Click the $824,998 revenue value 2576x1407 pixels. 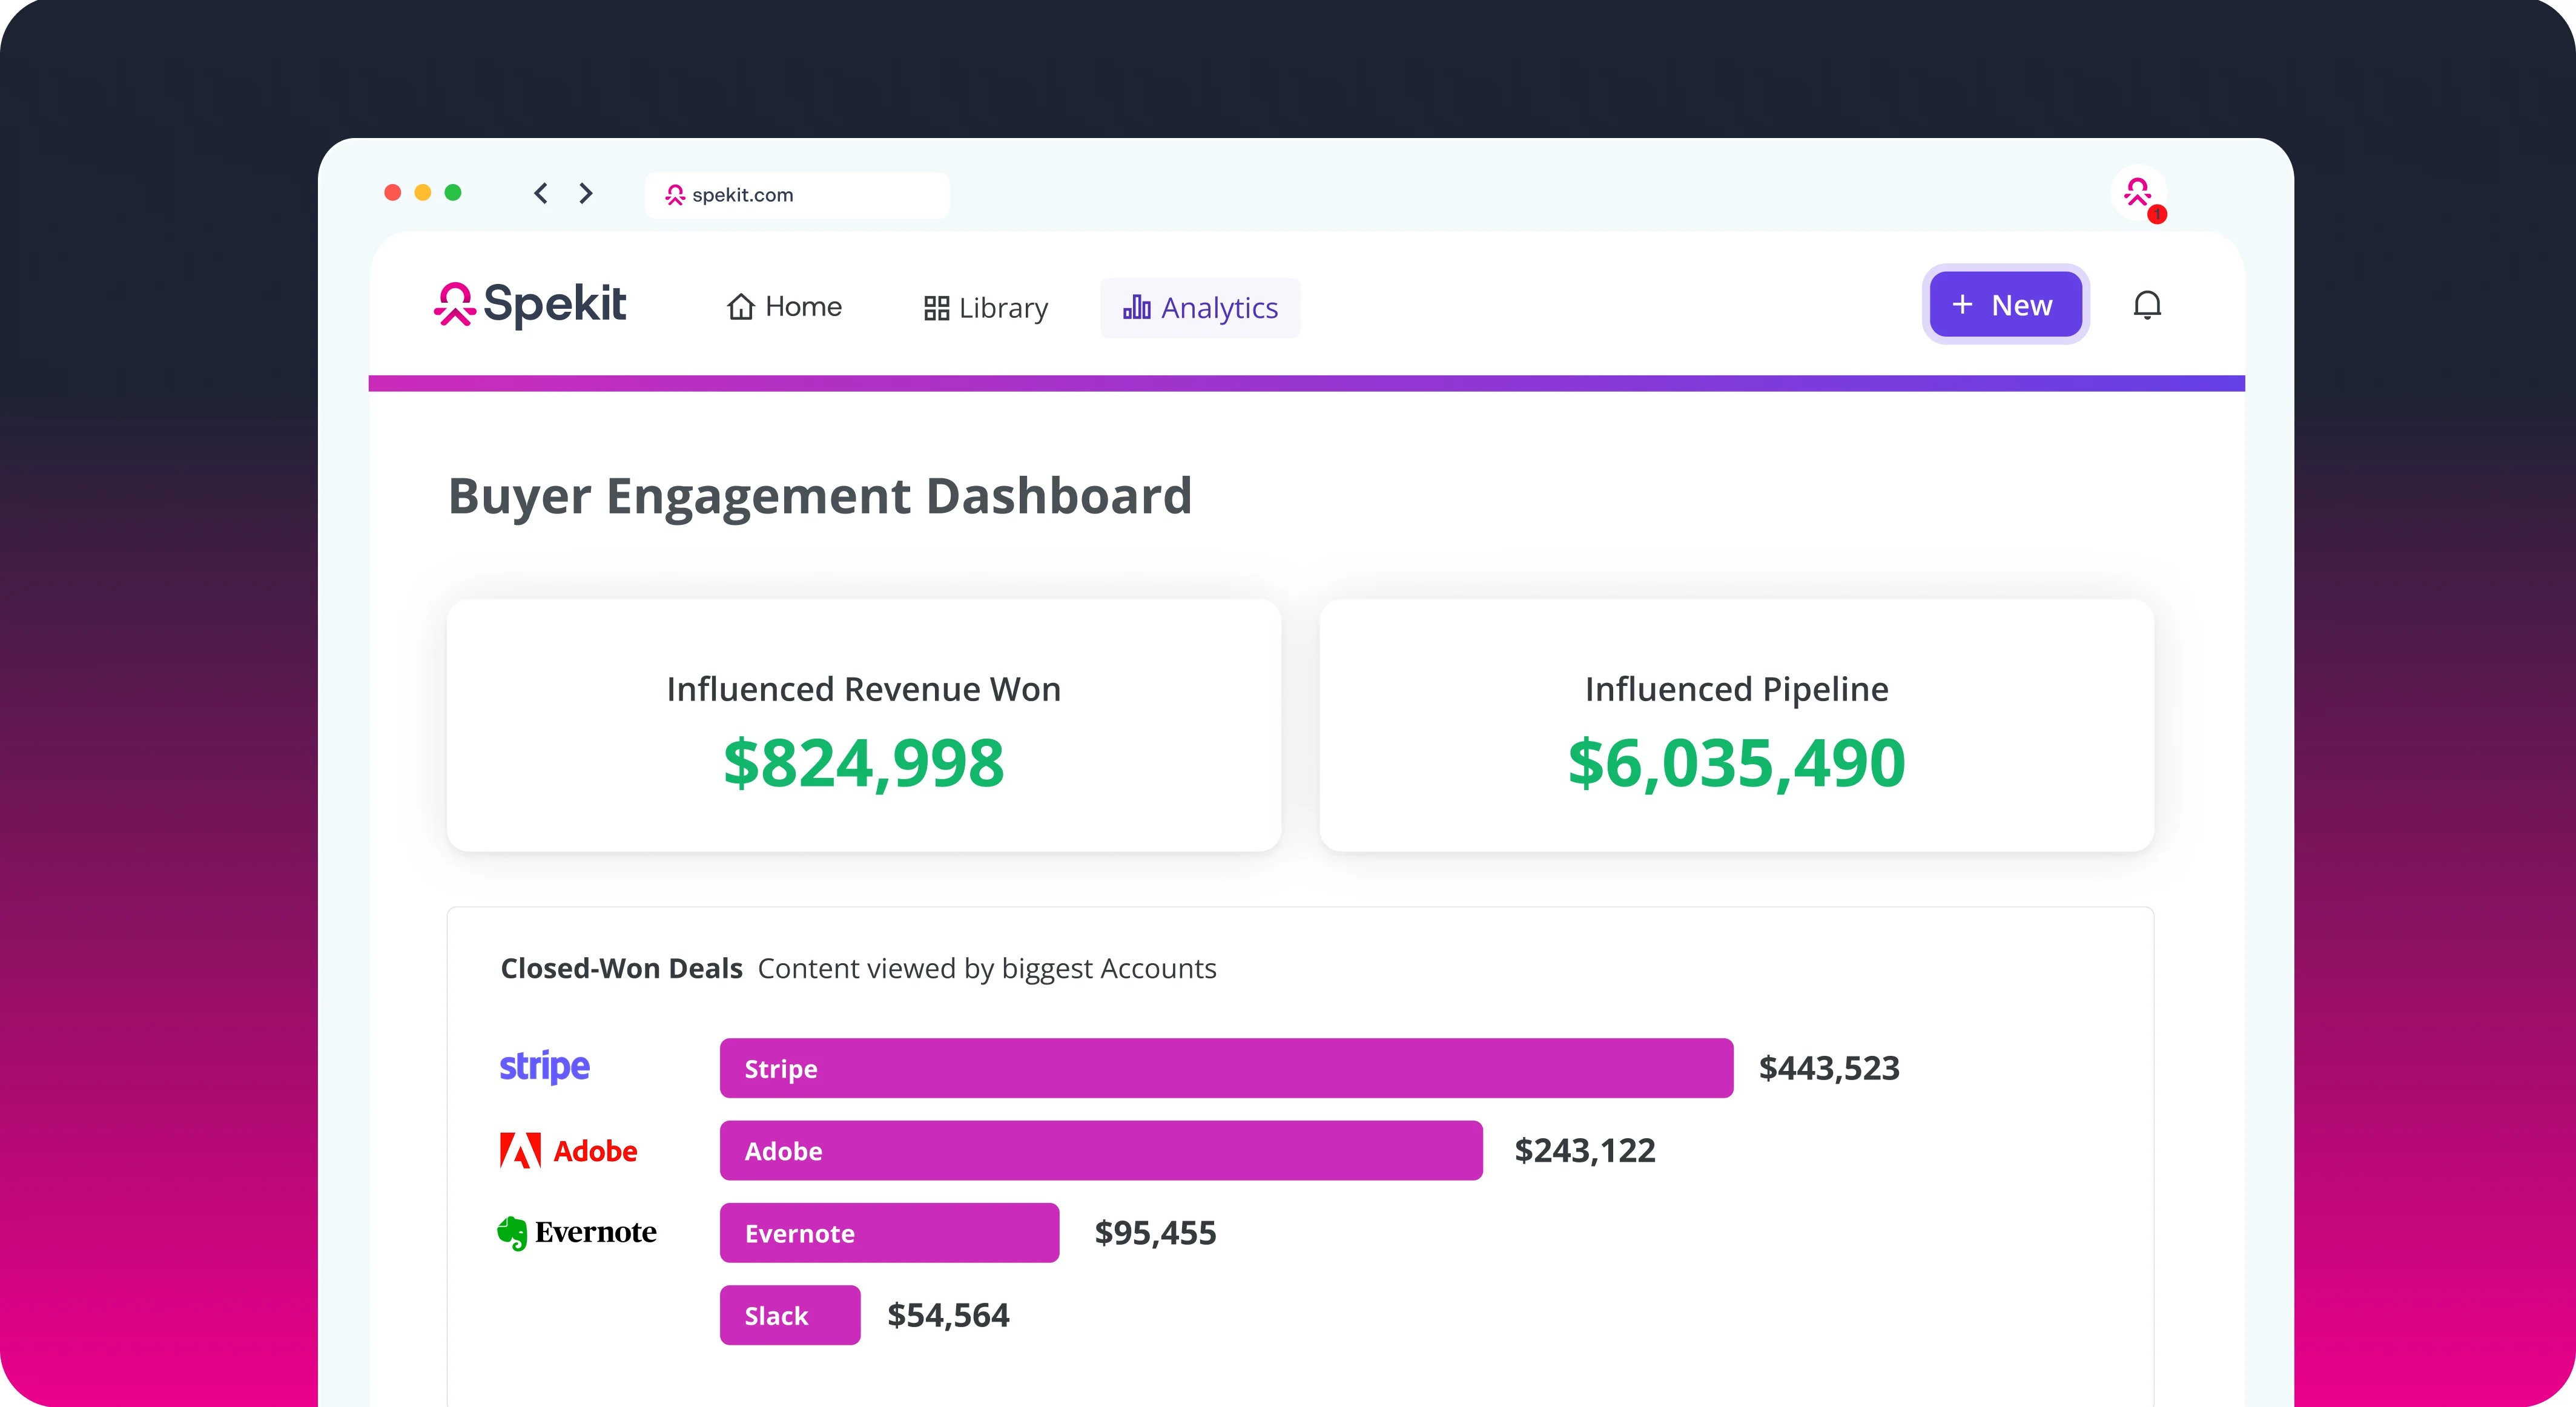(x=864, y=764)
